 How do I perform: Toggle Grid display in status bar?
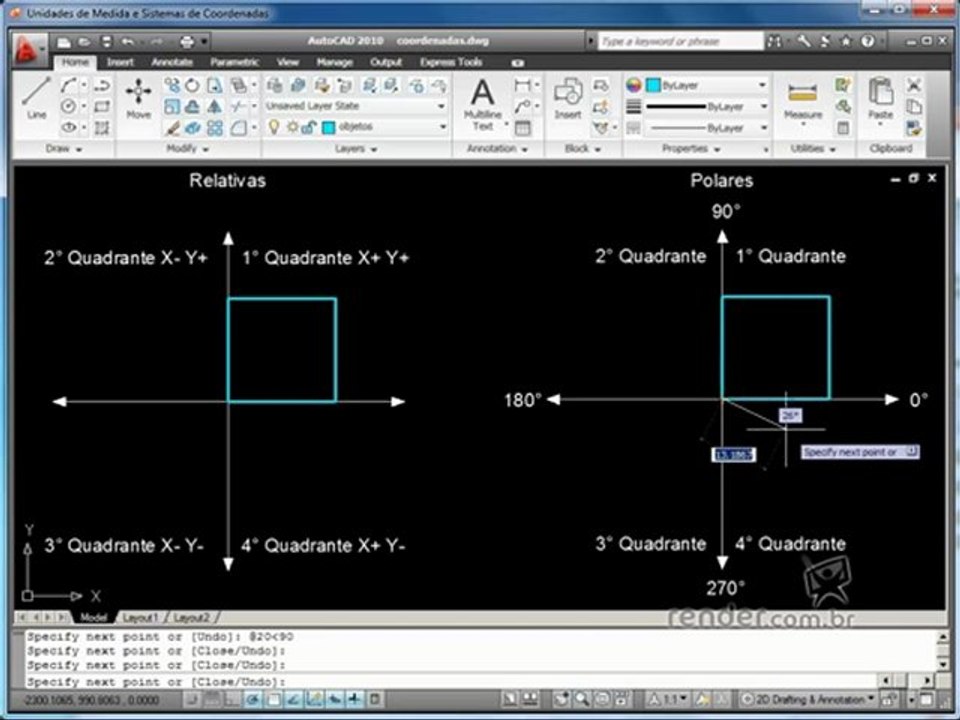pyautogui.click(x=212, y=699)
